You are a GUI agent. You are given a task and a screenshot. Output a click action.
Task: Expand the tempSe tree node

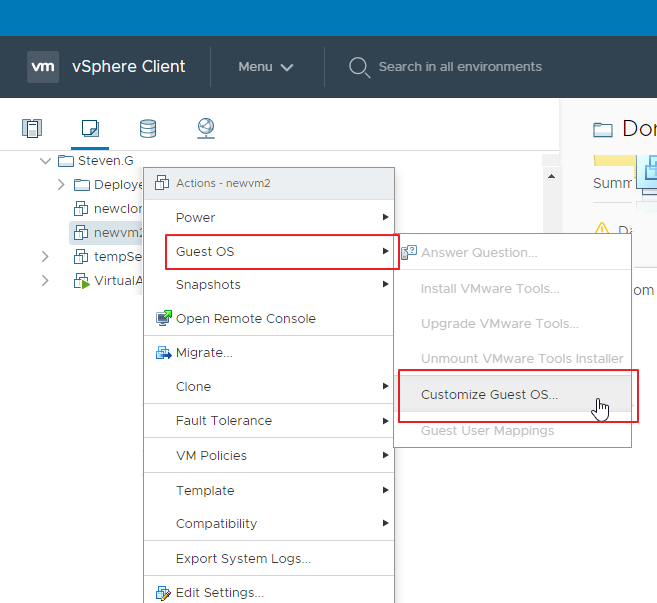click(x=45, y=257)
